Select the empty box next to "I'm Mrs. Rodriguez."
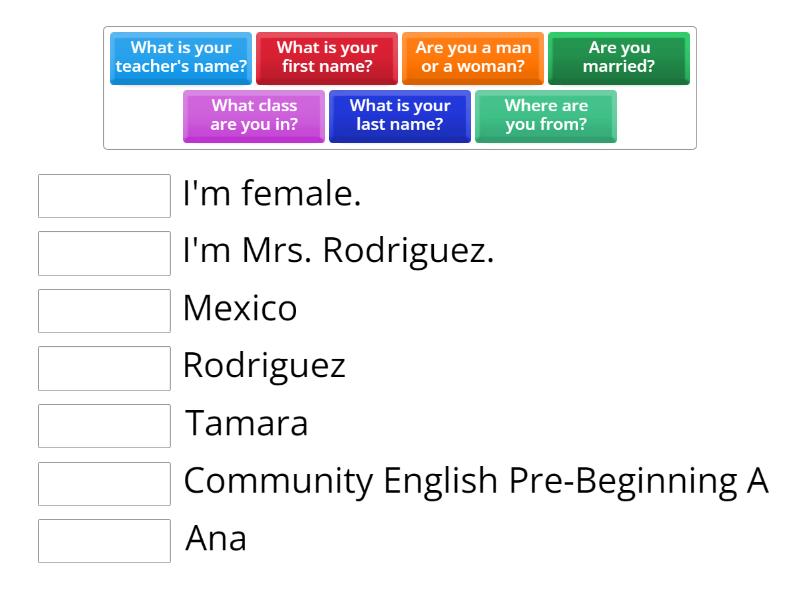The height and width of the screenshot is (600, 800). pyautogui.click(x=104, y=253)
